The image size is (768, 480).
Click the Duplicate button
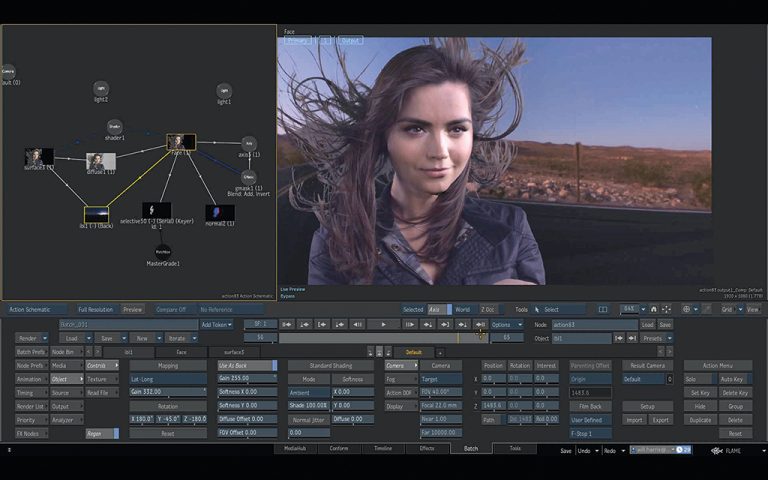pos(699,420)
